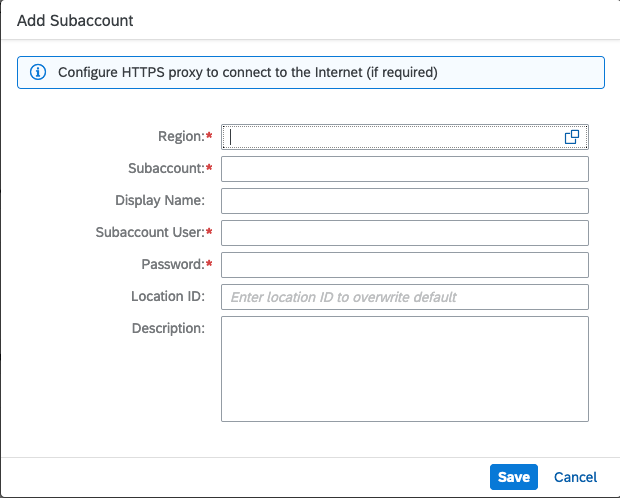The image size is (620, 498).
Task: Save the new subaccount
Action: pyautogui.click(x=514, y=477)
